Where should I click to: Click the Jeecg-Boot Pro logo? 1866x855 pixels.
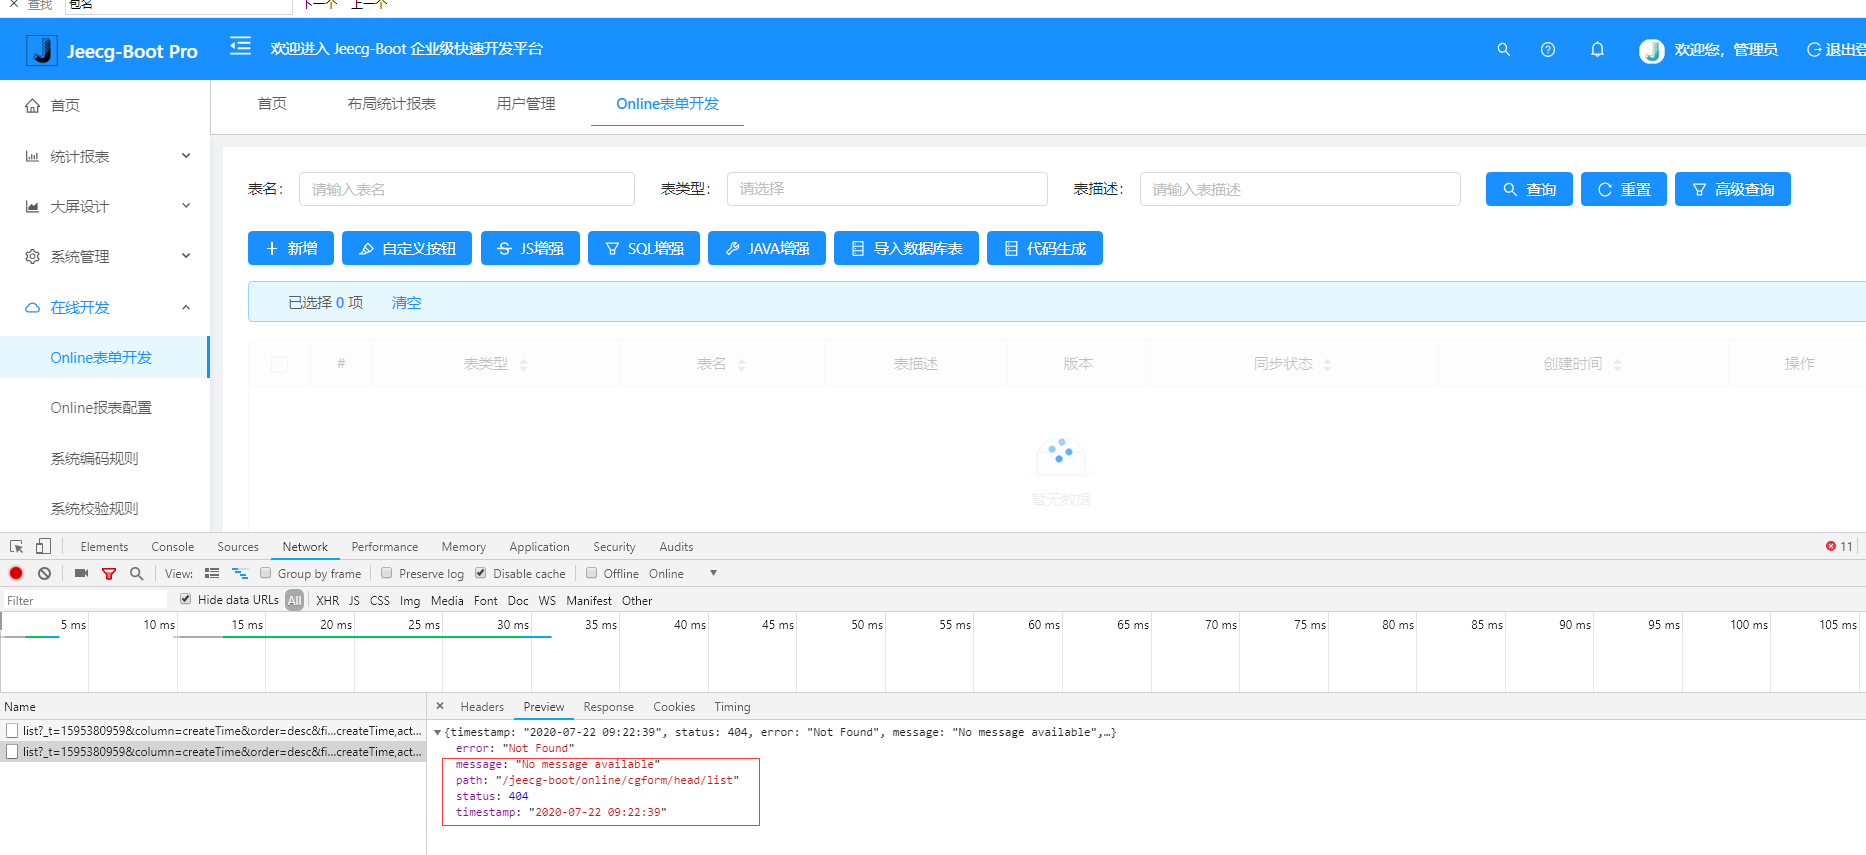[112, 51]
